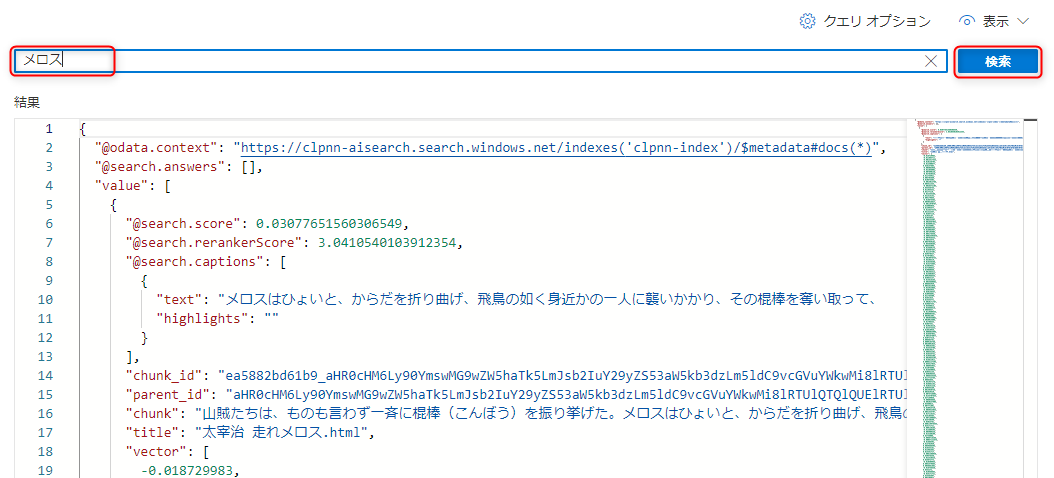Expand the 表示 dropdown chevron
This screenshot has width=1054, height=478.
click(x=1023, y=21)
